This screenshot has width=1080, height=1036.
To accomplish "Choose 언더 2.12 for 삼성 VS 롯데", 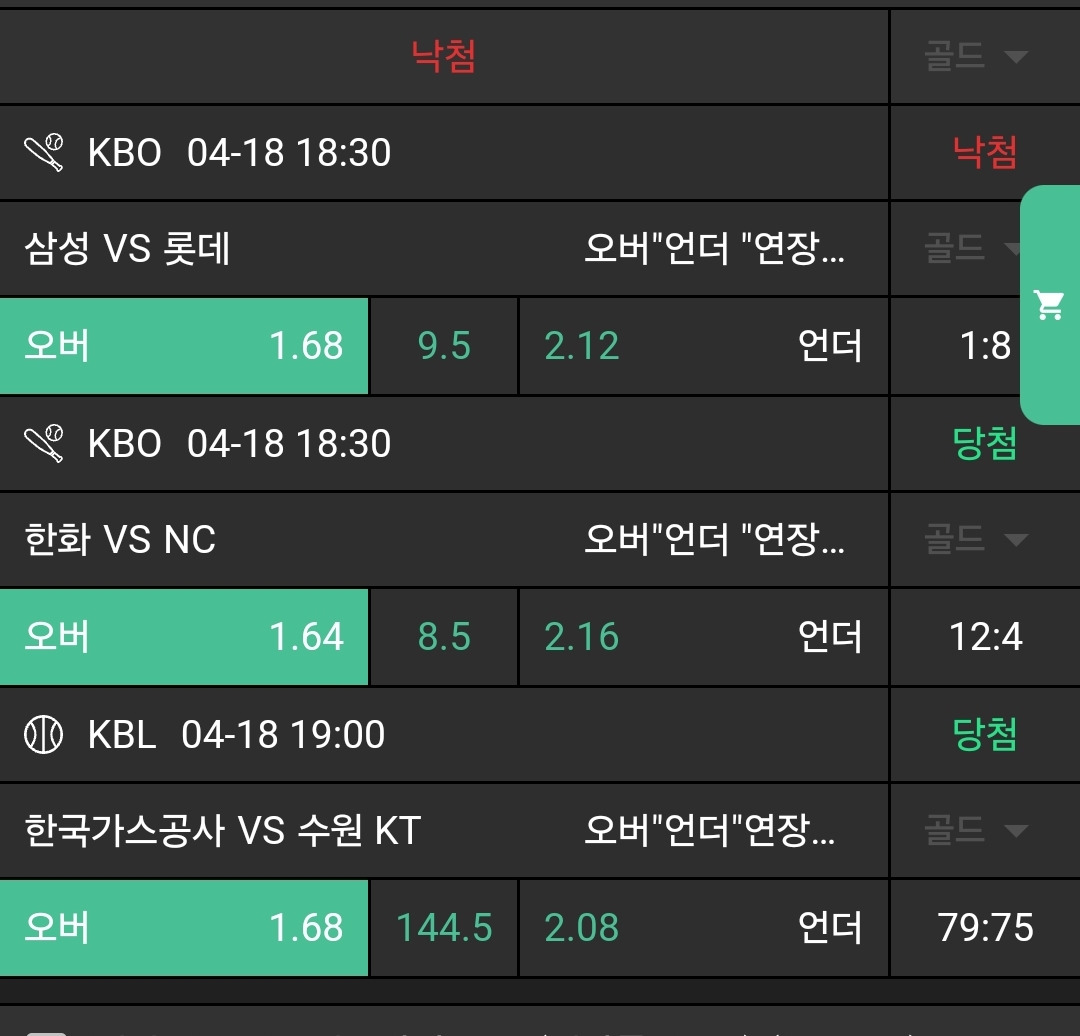I will click(x=703, y=346).
